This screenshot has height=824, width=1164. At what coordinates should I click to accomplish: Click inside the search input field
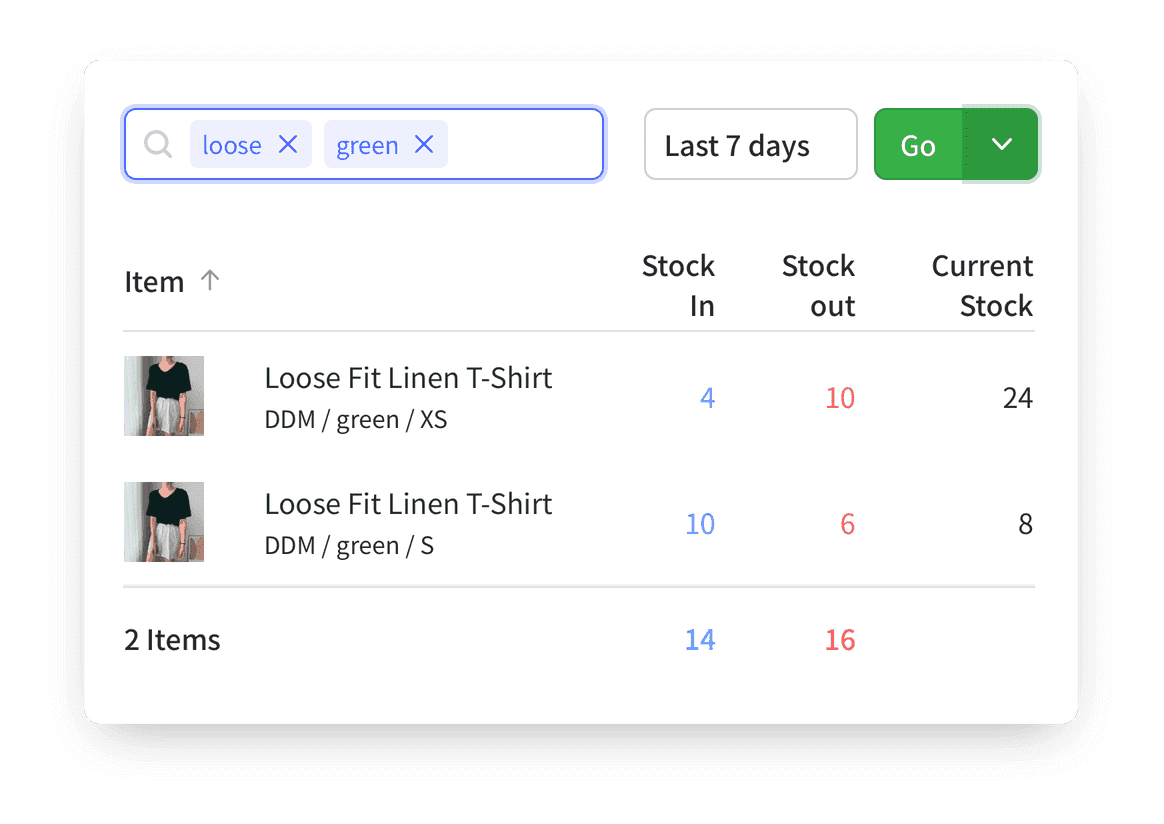pos(520,144)
